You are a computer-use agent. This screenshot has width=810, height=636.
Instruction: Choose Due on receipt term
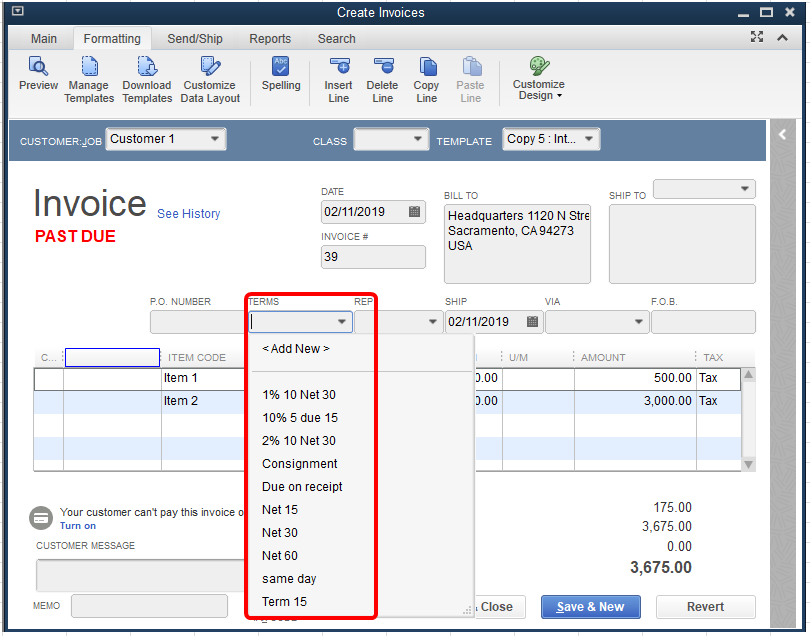point(302,487)
